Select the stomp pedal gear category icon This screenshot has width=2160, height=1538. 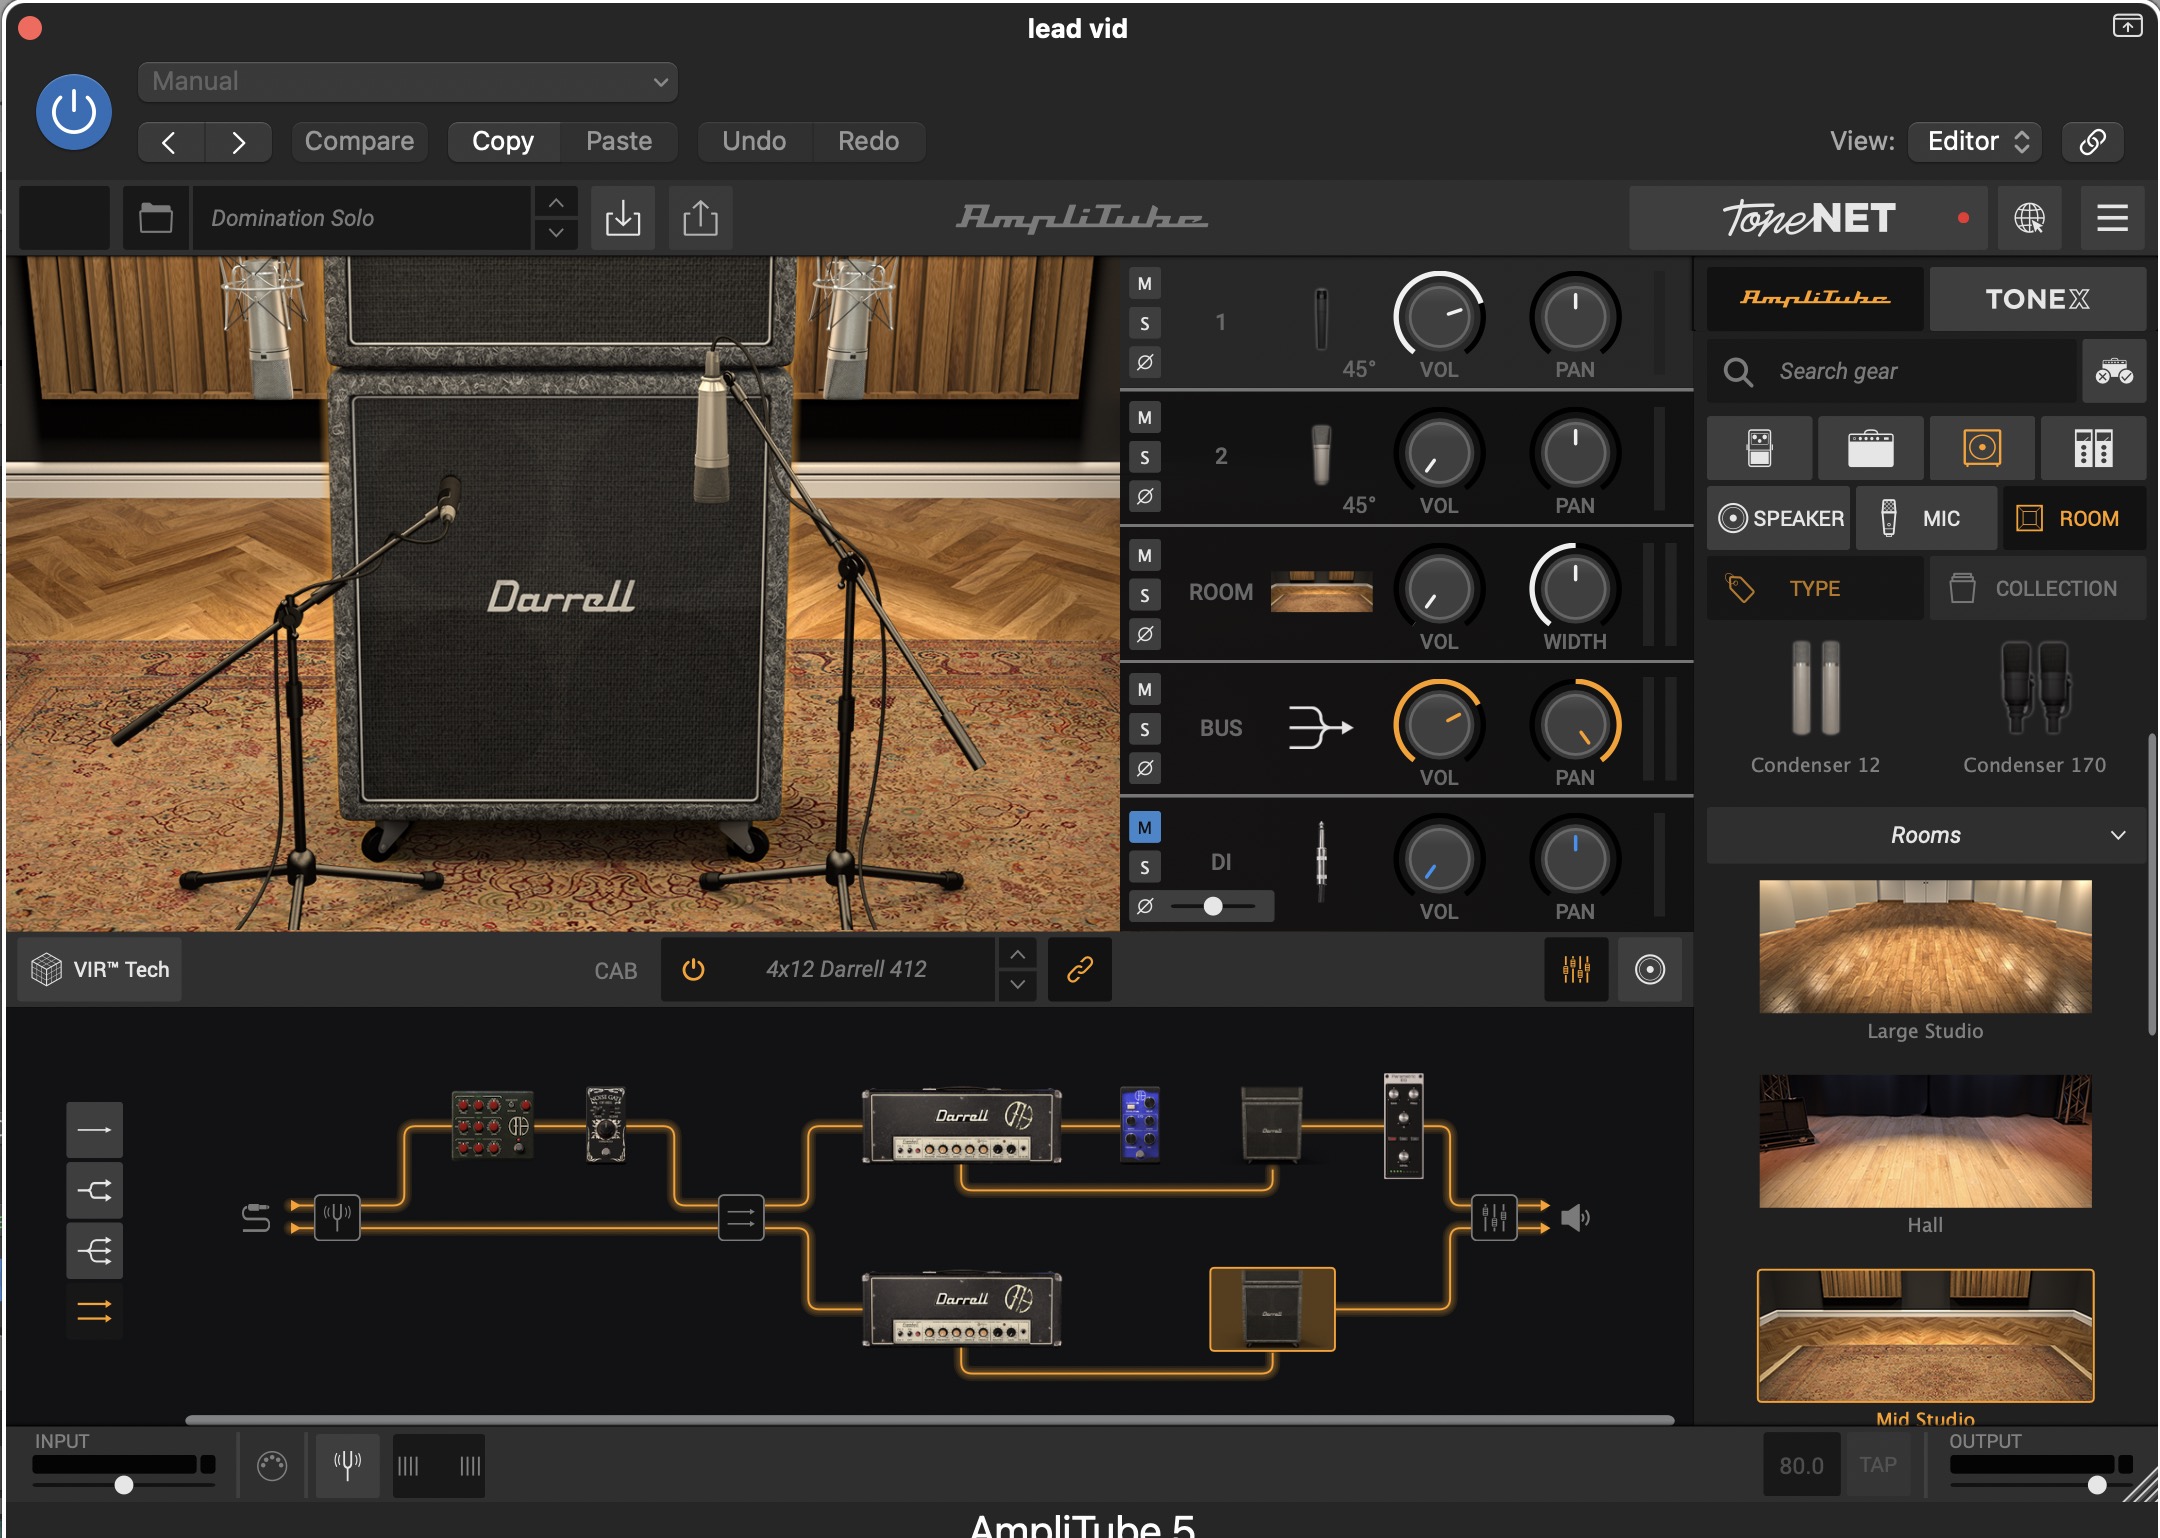[1759, 448]
